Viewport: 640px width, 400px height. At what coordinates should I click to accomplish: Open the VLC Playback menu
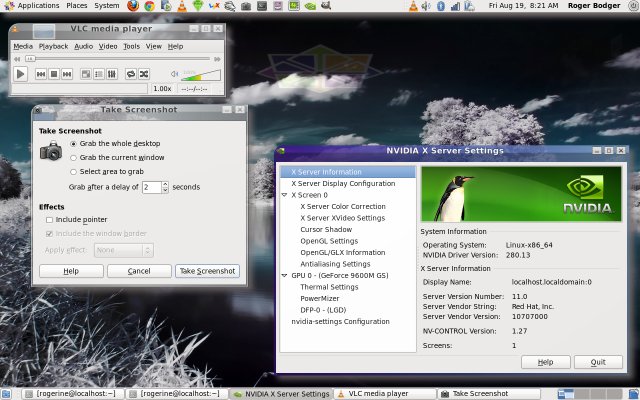pyautogui.click(x=53, y=46)
